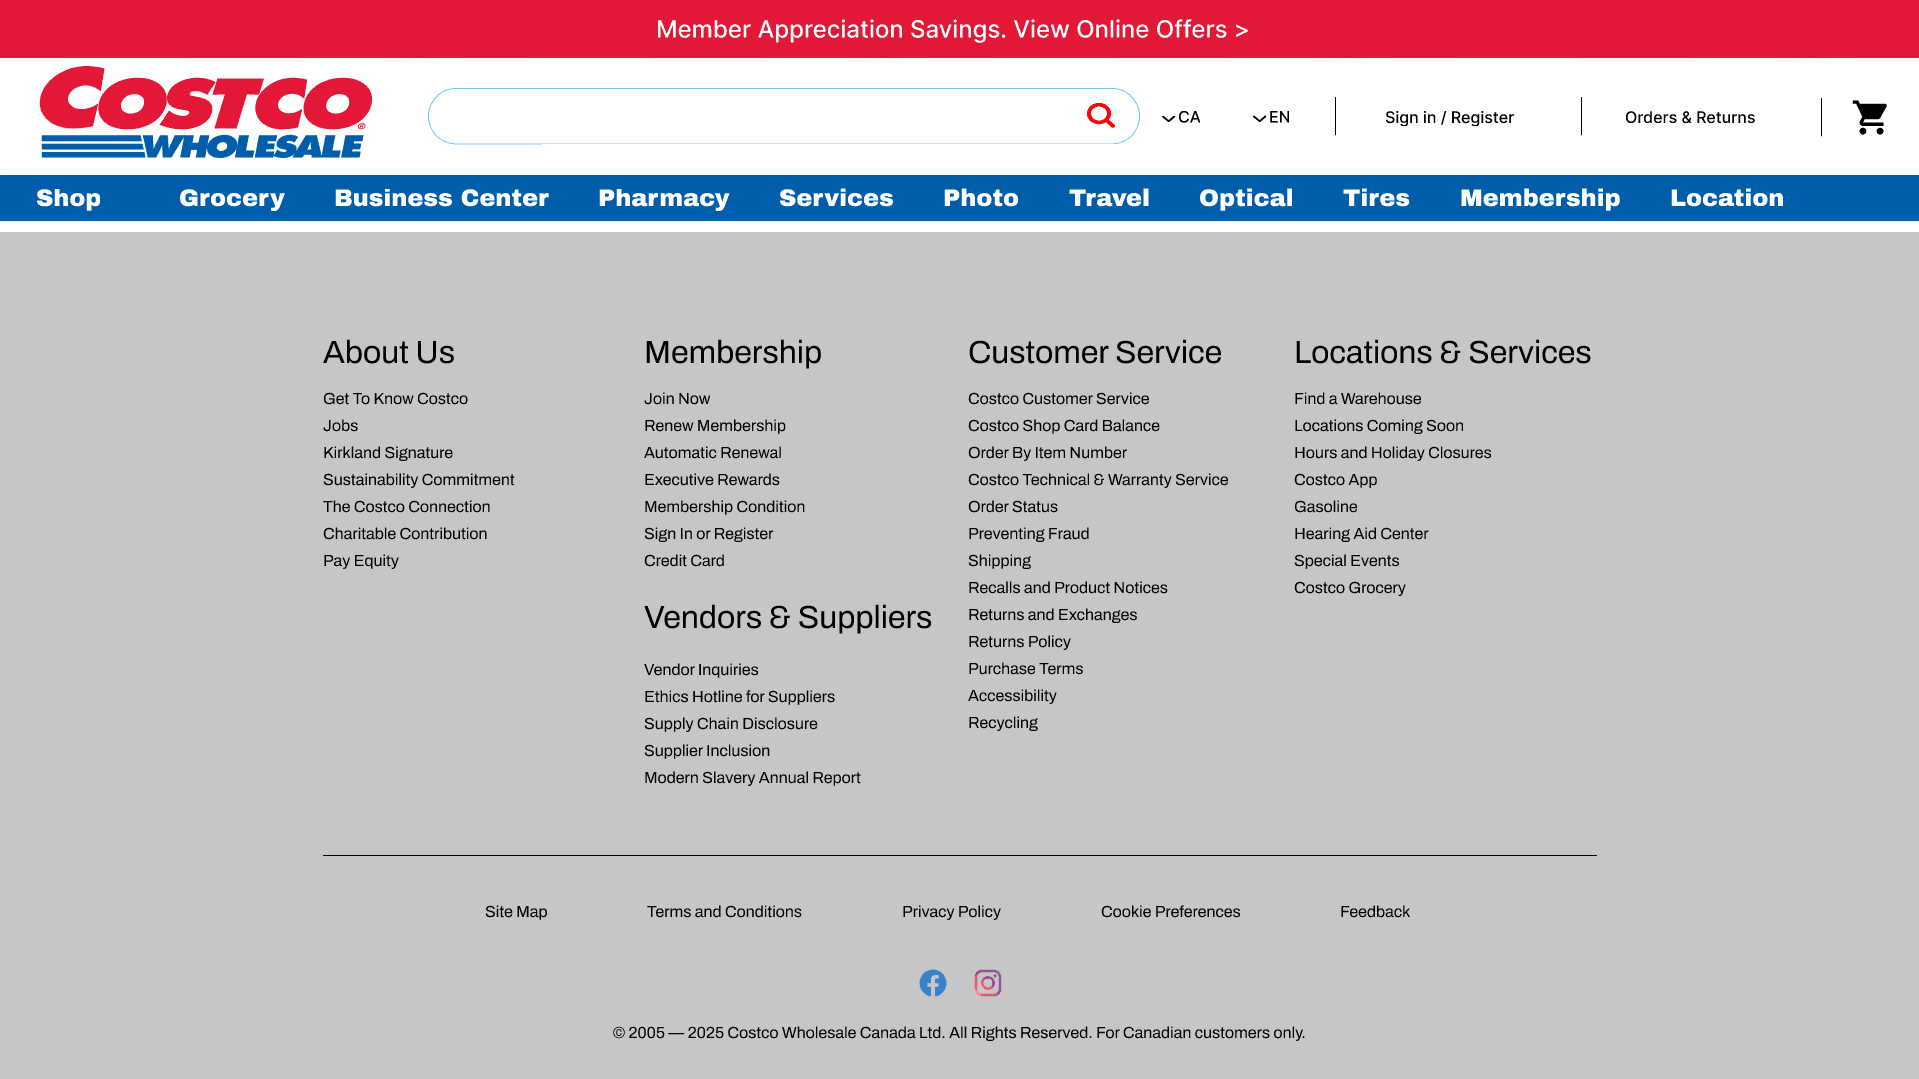Open Automatic Renewal link
Image resolution: width=1919 pixels, height=1079 pixels.
coord(713,452)
